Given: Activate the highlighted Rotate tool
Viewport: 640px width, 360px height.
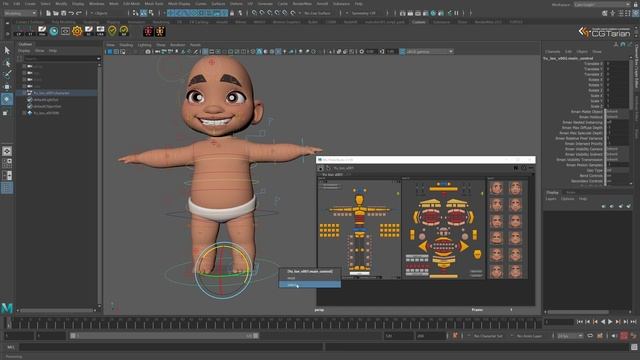Looking at the screenshot, I should click(x=7, y=99).
